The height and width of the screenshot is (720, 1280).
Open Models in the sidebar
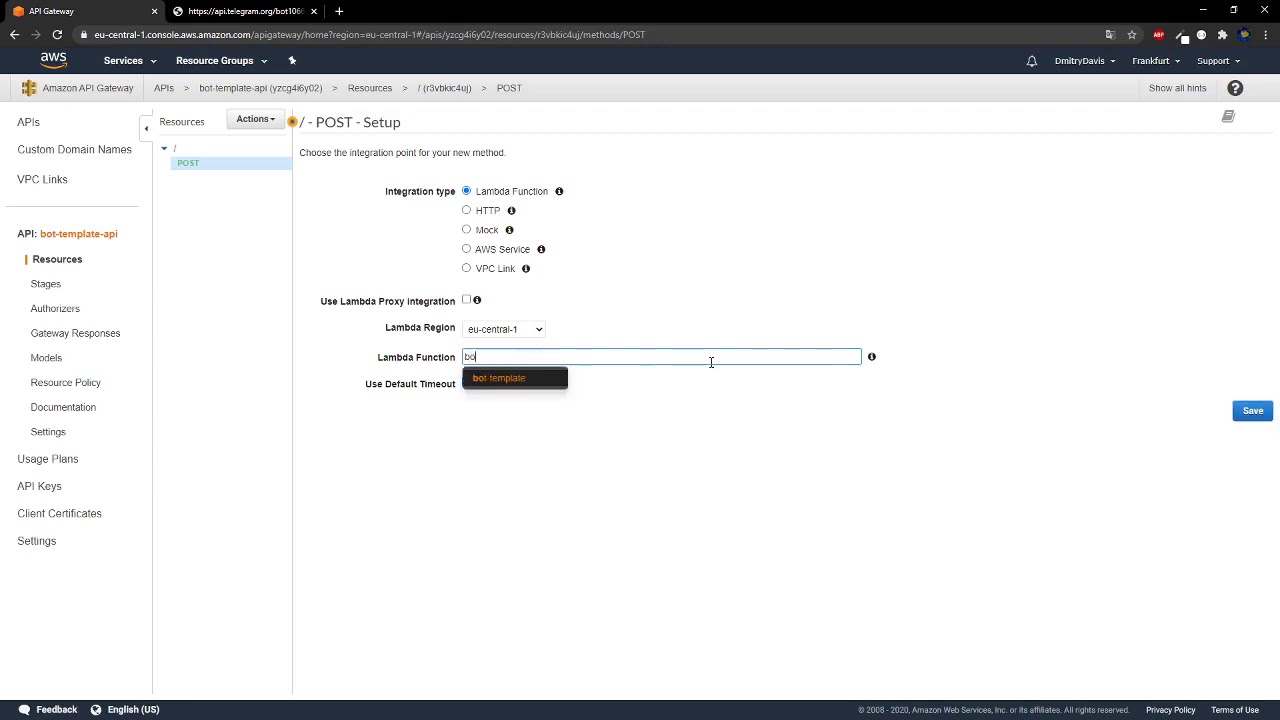[46, 358]
